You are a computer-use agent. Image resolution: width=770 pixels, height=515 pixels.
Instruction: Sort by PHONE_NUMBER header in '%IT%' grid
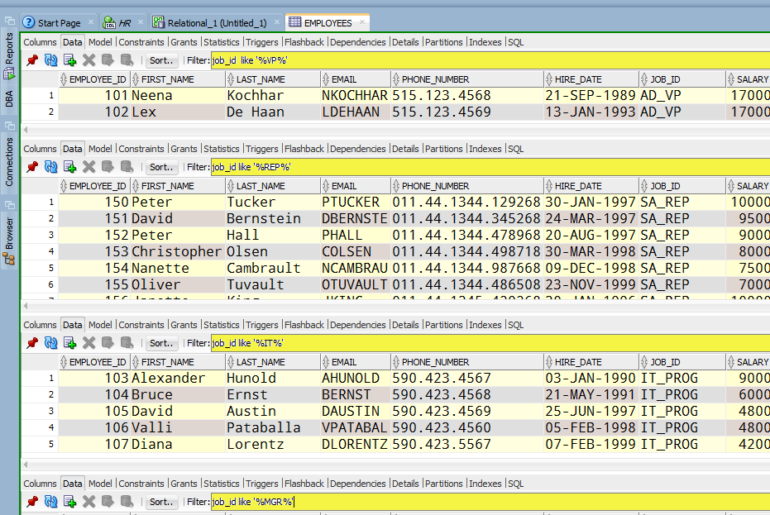pyautogui.click(x=467, y=362)
